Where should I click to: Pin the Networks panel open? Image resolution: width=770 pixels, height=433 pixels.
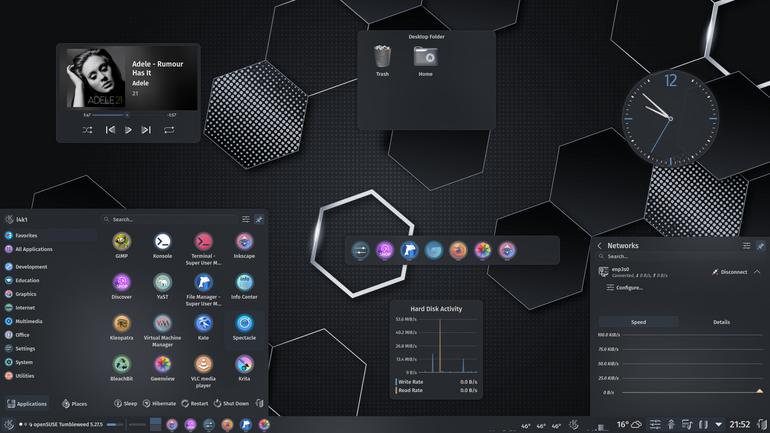pos(761,245)
